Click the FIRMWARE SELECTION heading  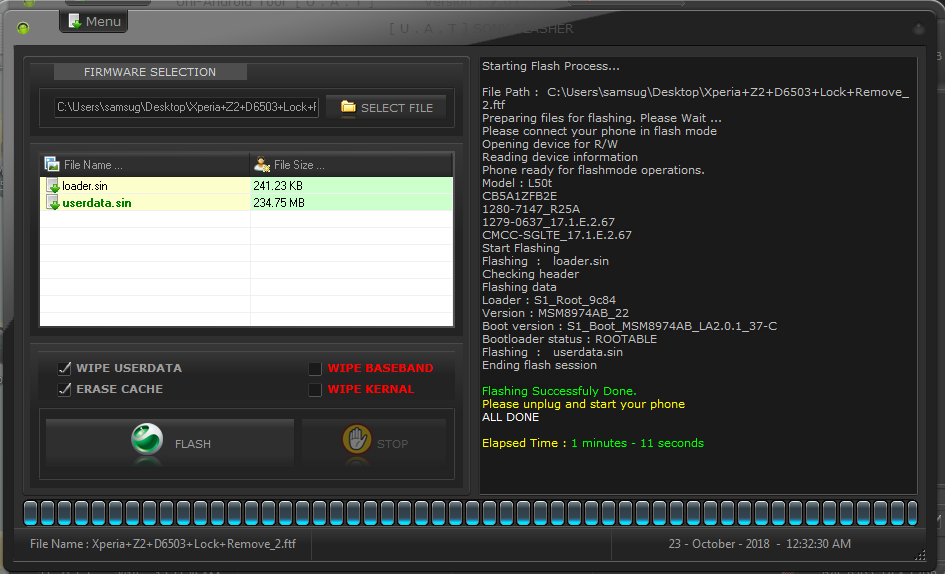150,72
